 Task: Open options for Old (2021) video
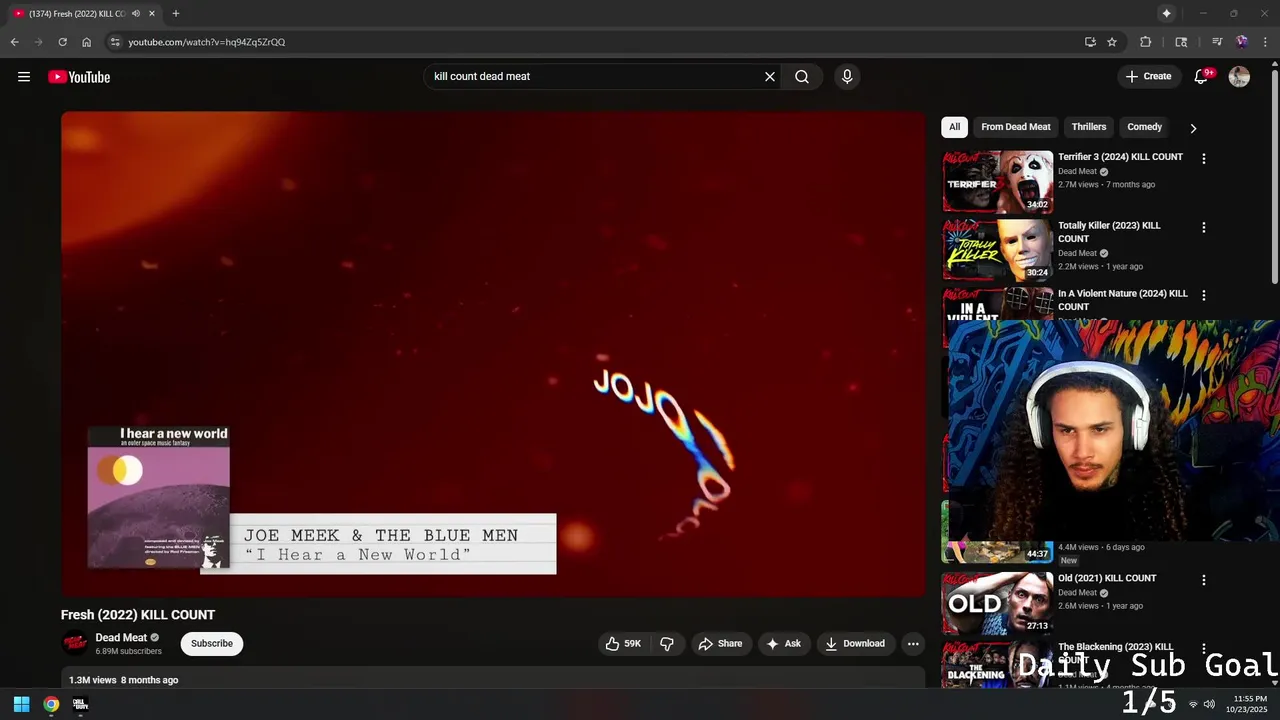[x=1204, y=580]
